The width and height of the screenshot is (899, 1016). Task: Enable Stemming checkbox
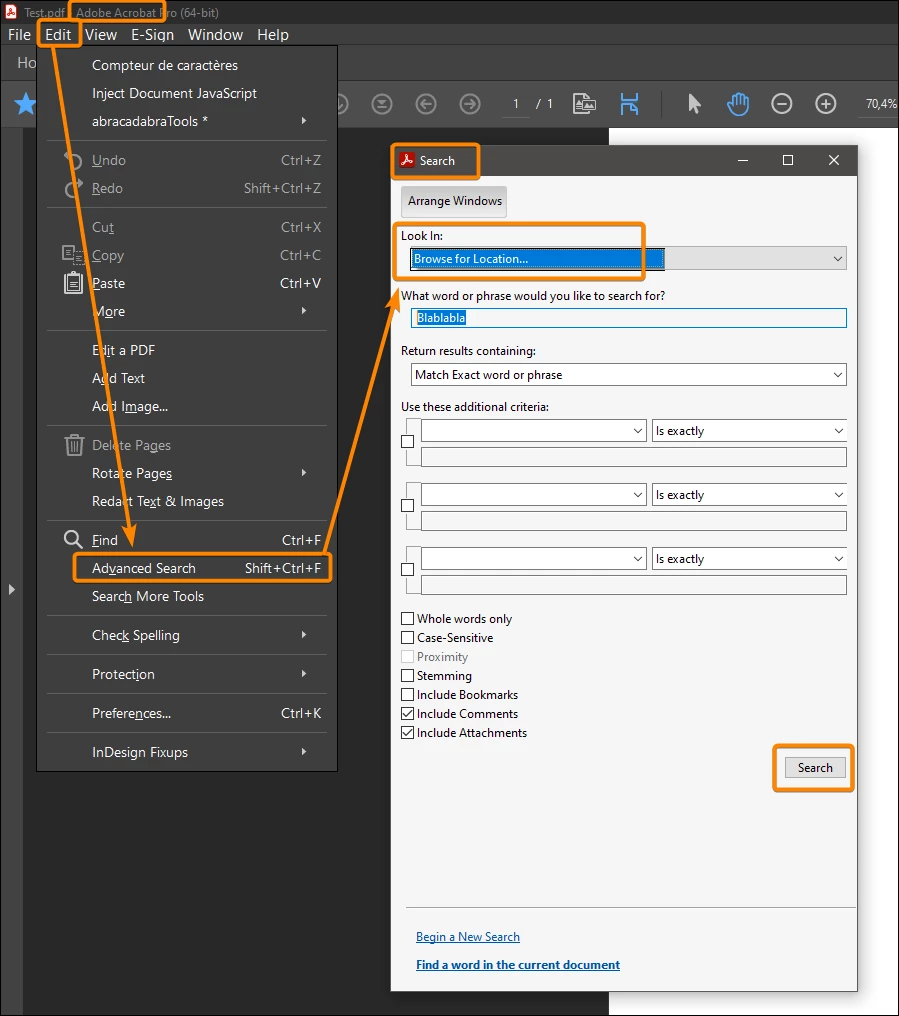(407, 676)
